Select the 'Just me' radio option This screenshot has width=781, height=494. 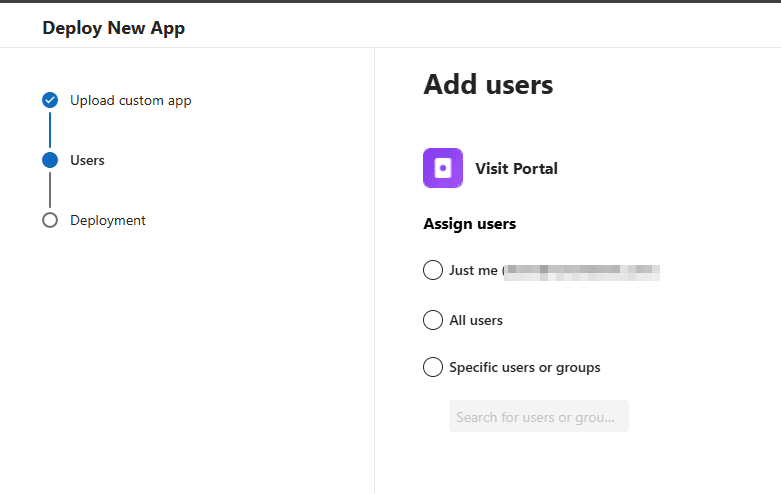433,270
